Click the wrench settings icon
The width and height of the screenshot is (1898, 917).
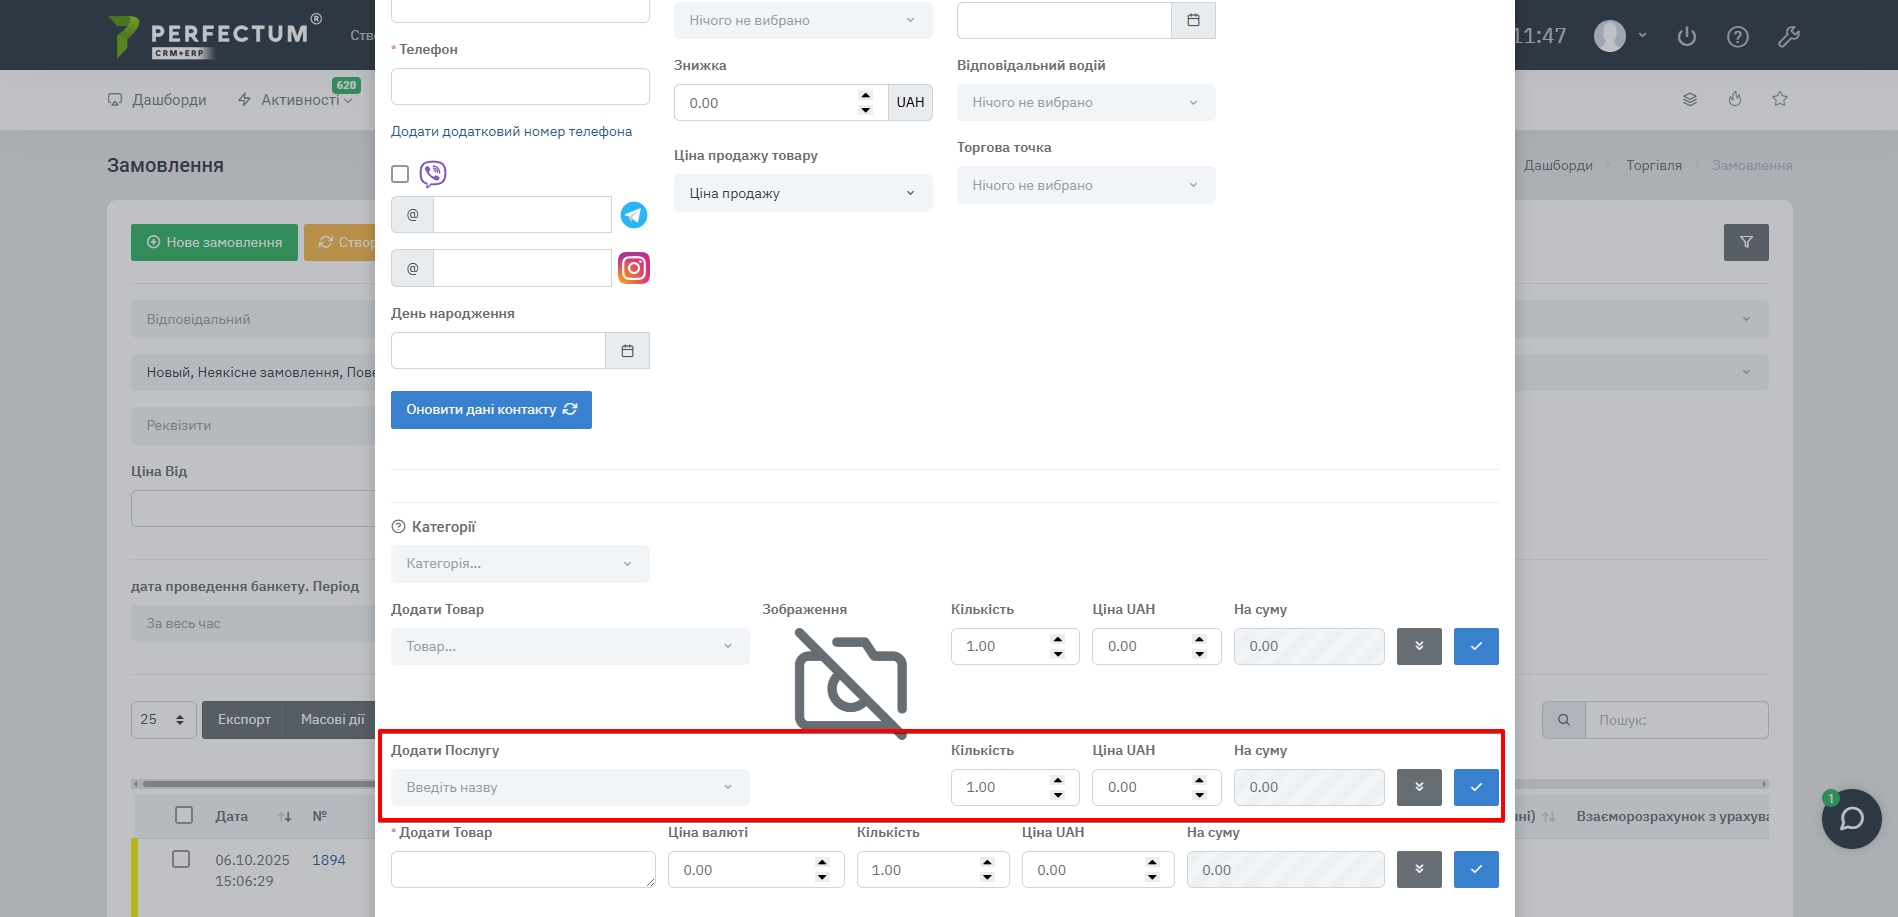pyautogui.click(x=1788, y=37)
